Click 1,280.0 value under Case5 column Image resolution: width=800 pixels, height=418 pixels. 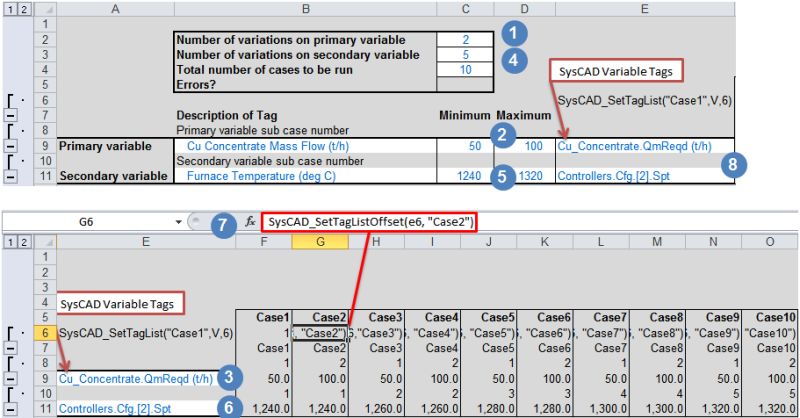[488, 409]
